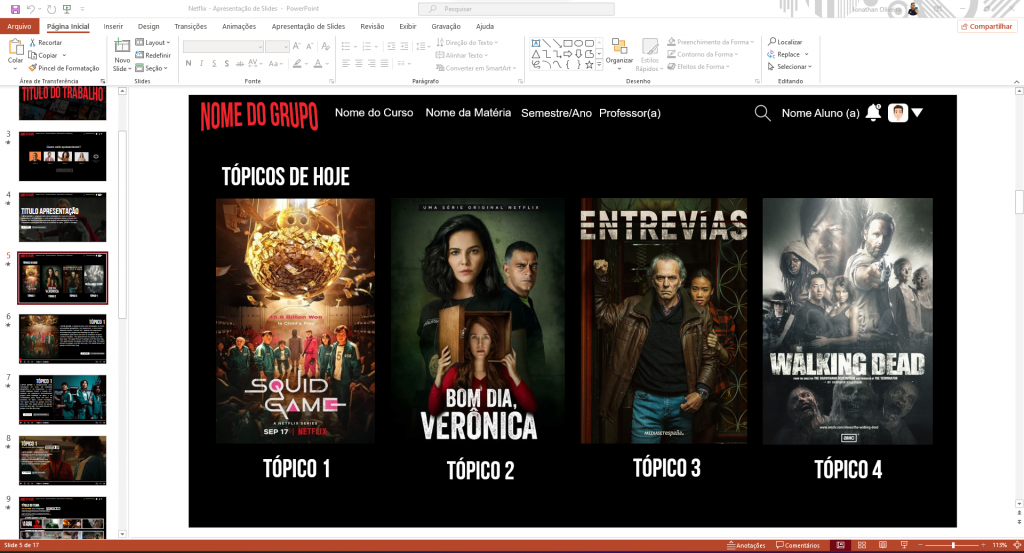This screenshot has width=1024, height=553.
Task: Center-align paragraph text
Action: point(359,63)
